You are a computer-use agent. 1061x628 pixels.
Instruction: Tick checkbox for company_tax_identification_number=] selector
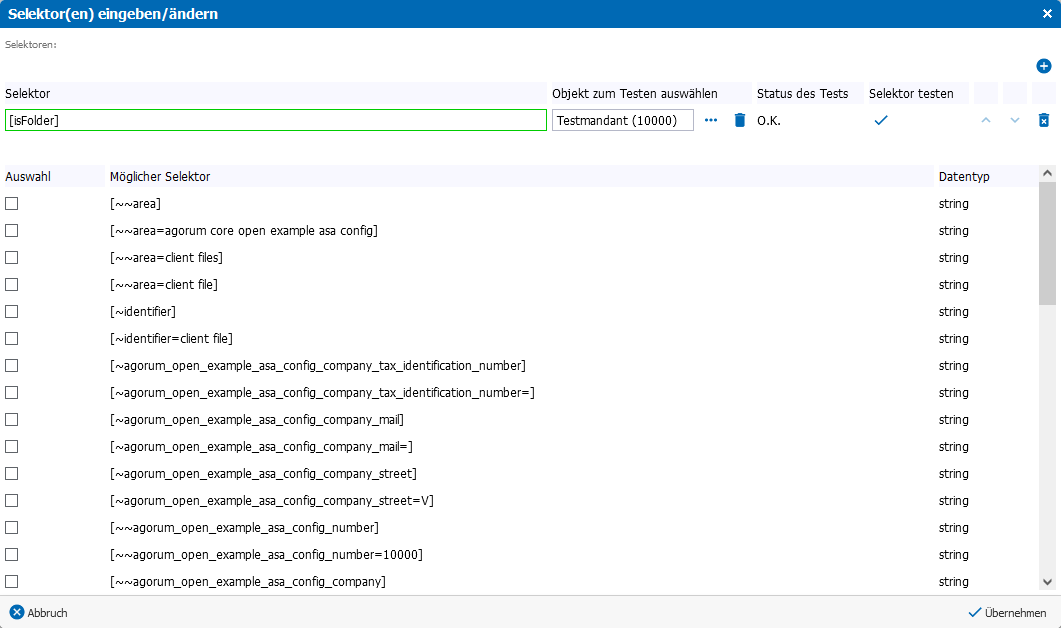(x=12, y=392)
